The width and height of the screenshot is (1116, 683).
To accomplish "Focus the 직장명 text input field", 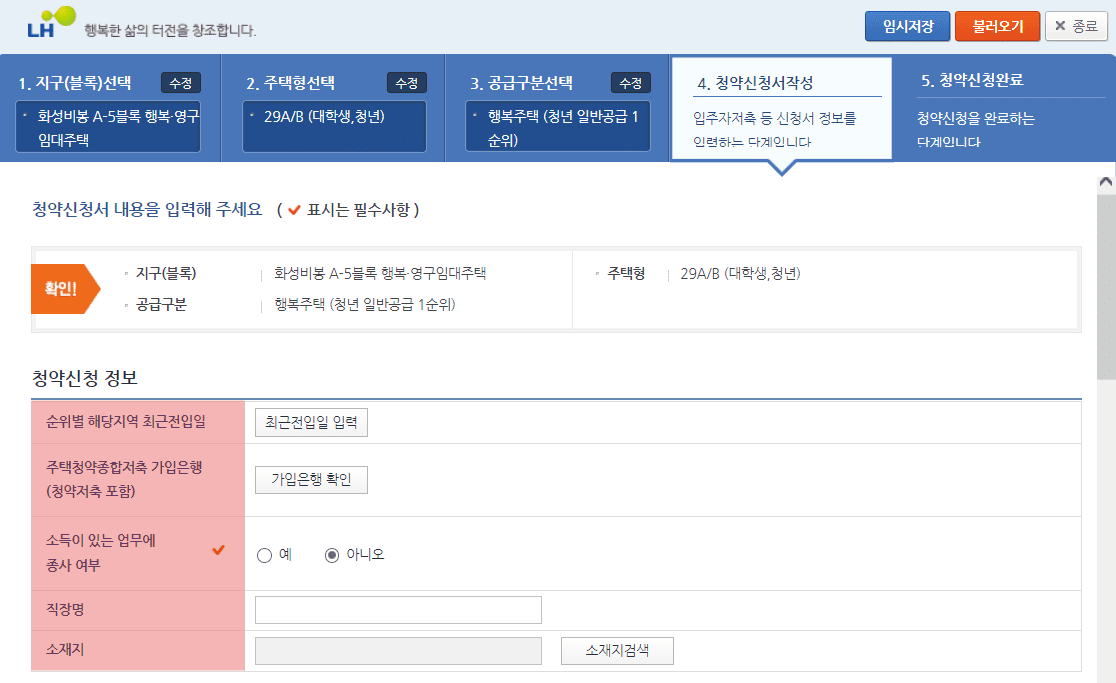I will click(398, 610).
